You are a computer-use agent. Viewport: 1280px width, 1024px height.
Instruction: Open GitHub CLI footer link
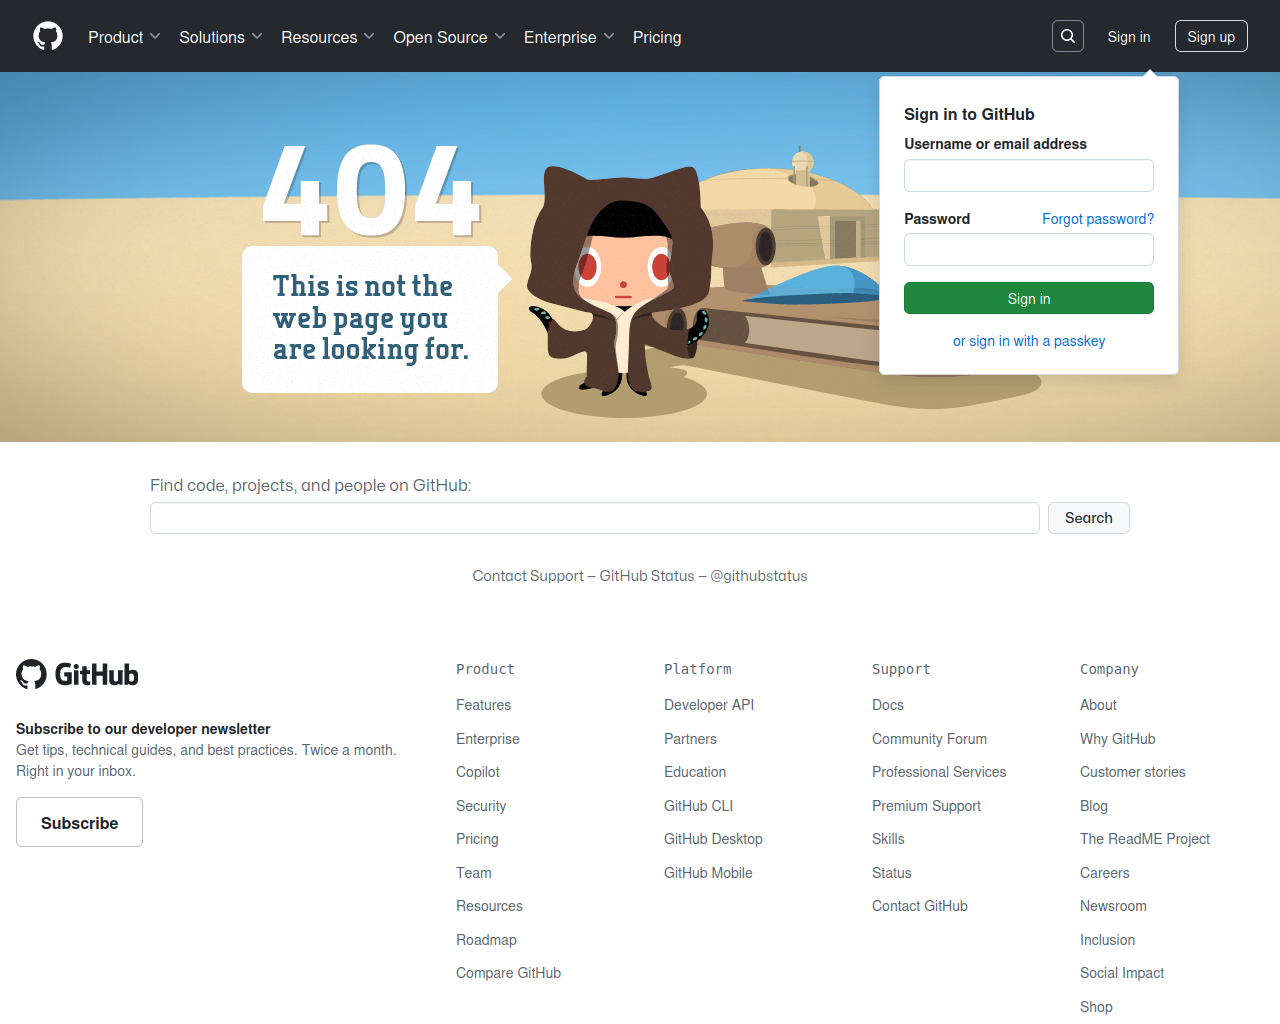[x=698, y=806]
